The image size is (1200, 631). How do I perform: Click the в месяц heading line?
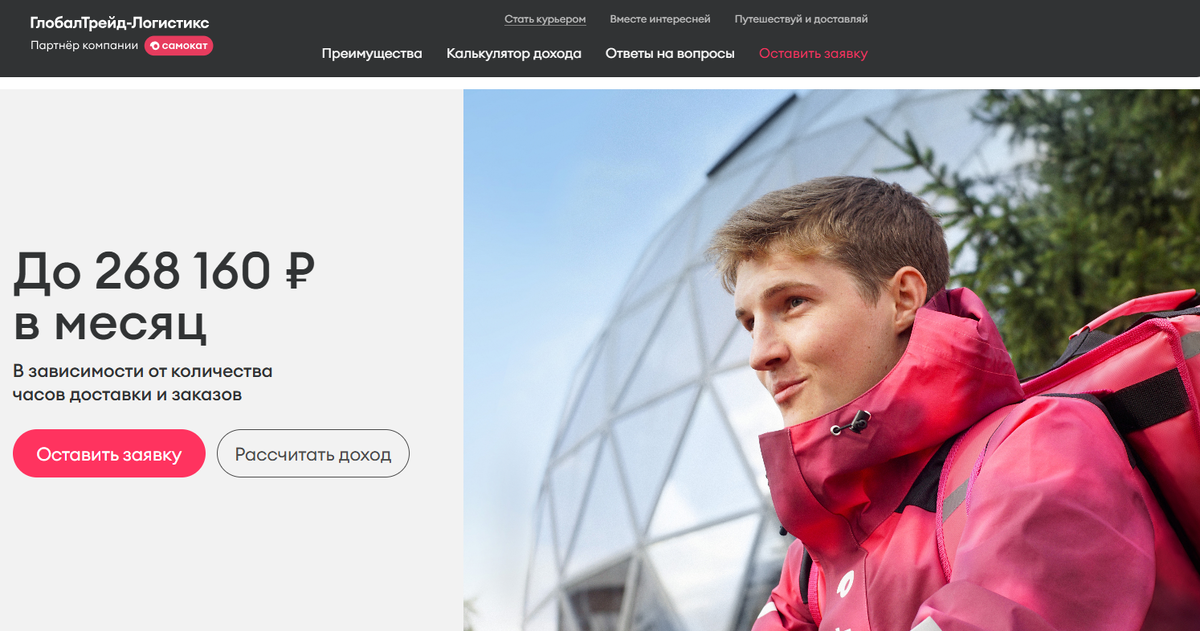click(111, 323)
